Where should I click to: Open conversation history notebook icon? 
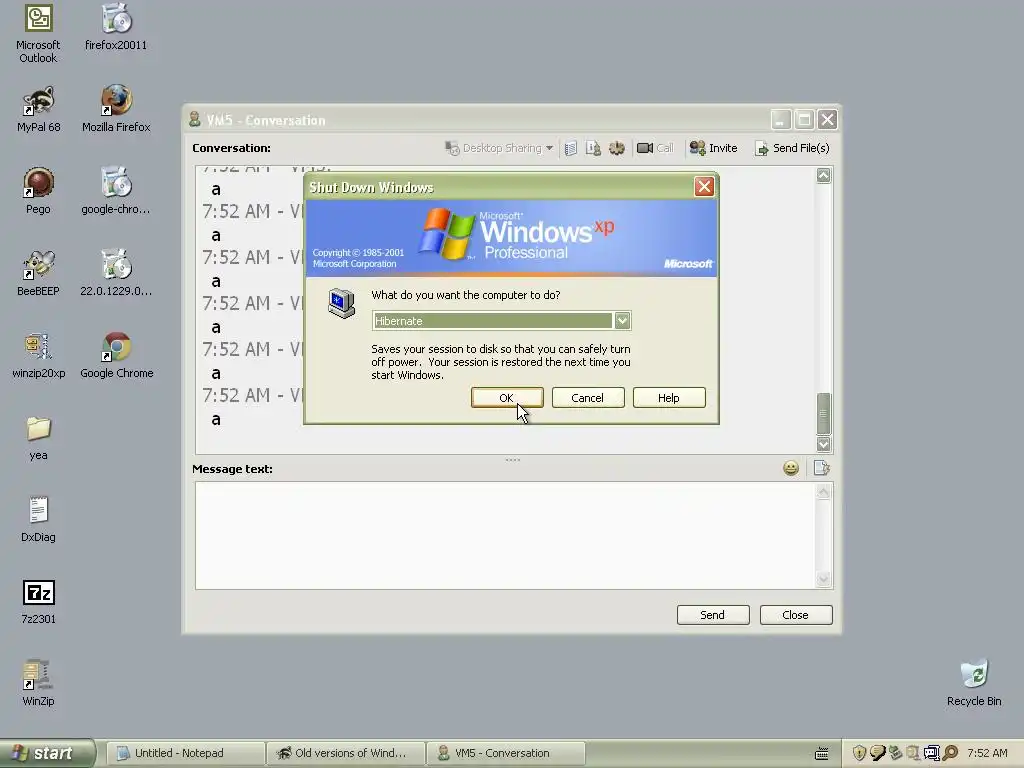[x=571, y=148]
